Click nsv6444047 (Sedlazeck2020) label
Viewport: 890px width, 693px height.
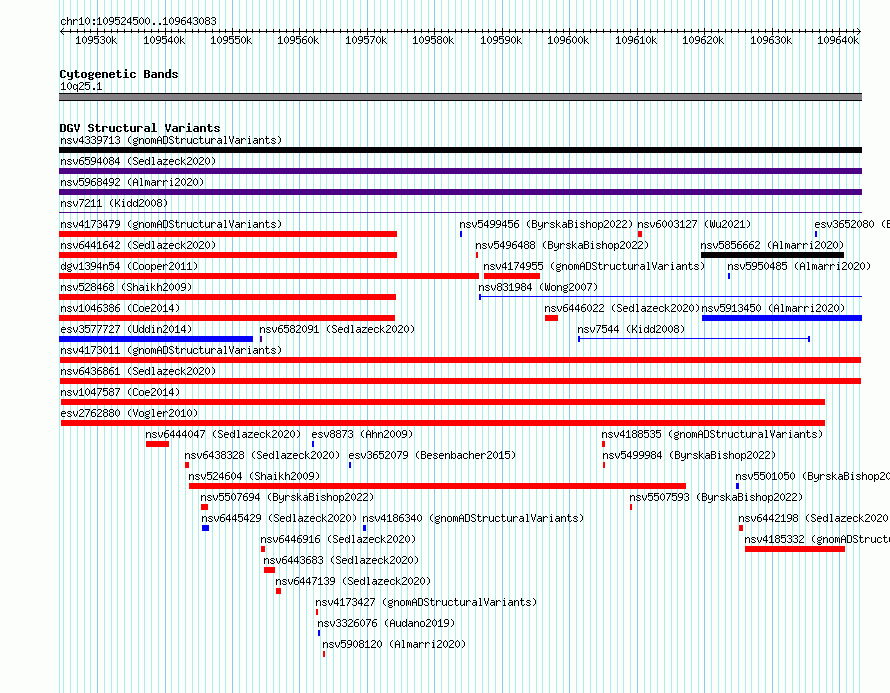tap(223, 434)
